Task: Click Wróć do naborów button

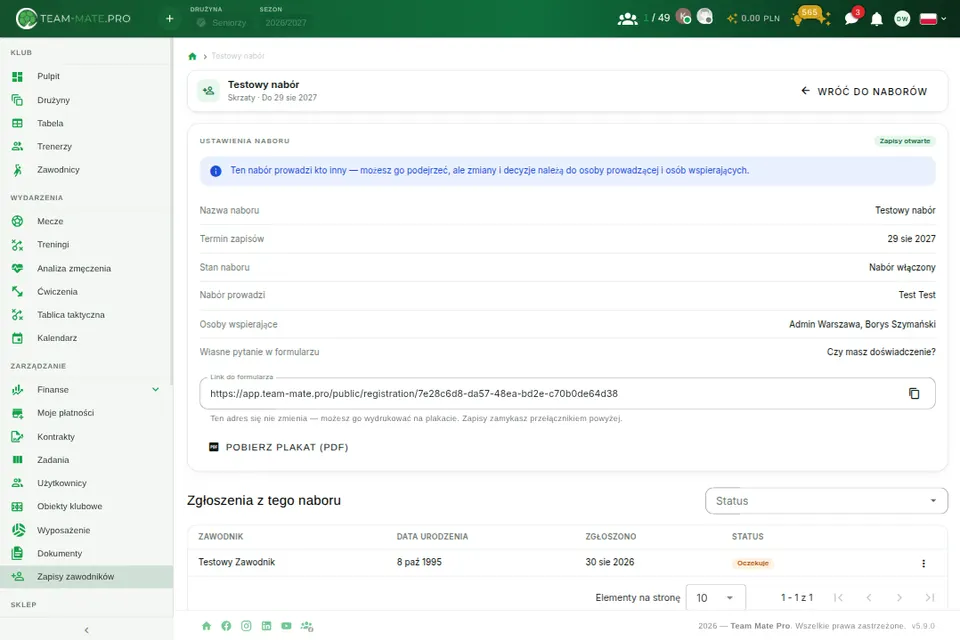Action: pyautogui.click(x=864, y=91)
